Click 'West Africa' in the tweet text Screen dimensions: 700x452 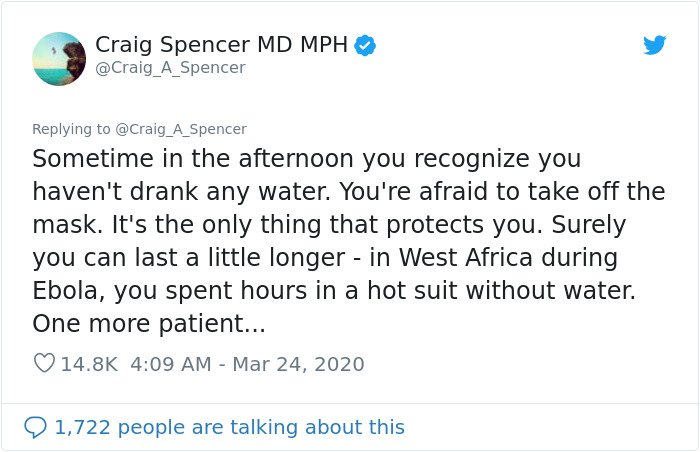466,258
